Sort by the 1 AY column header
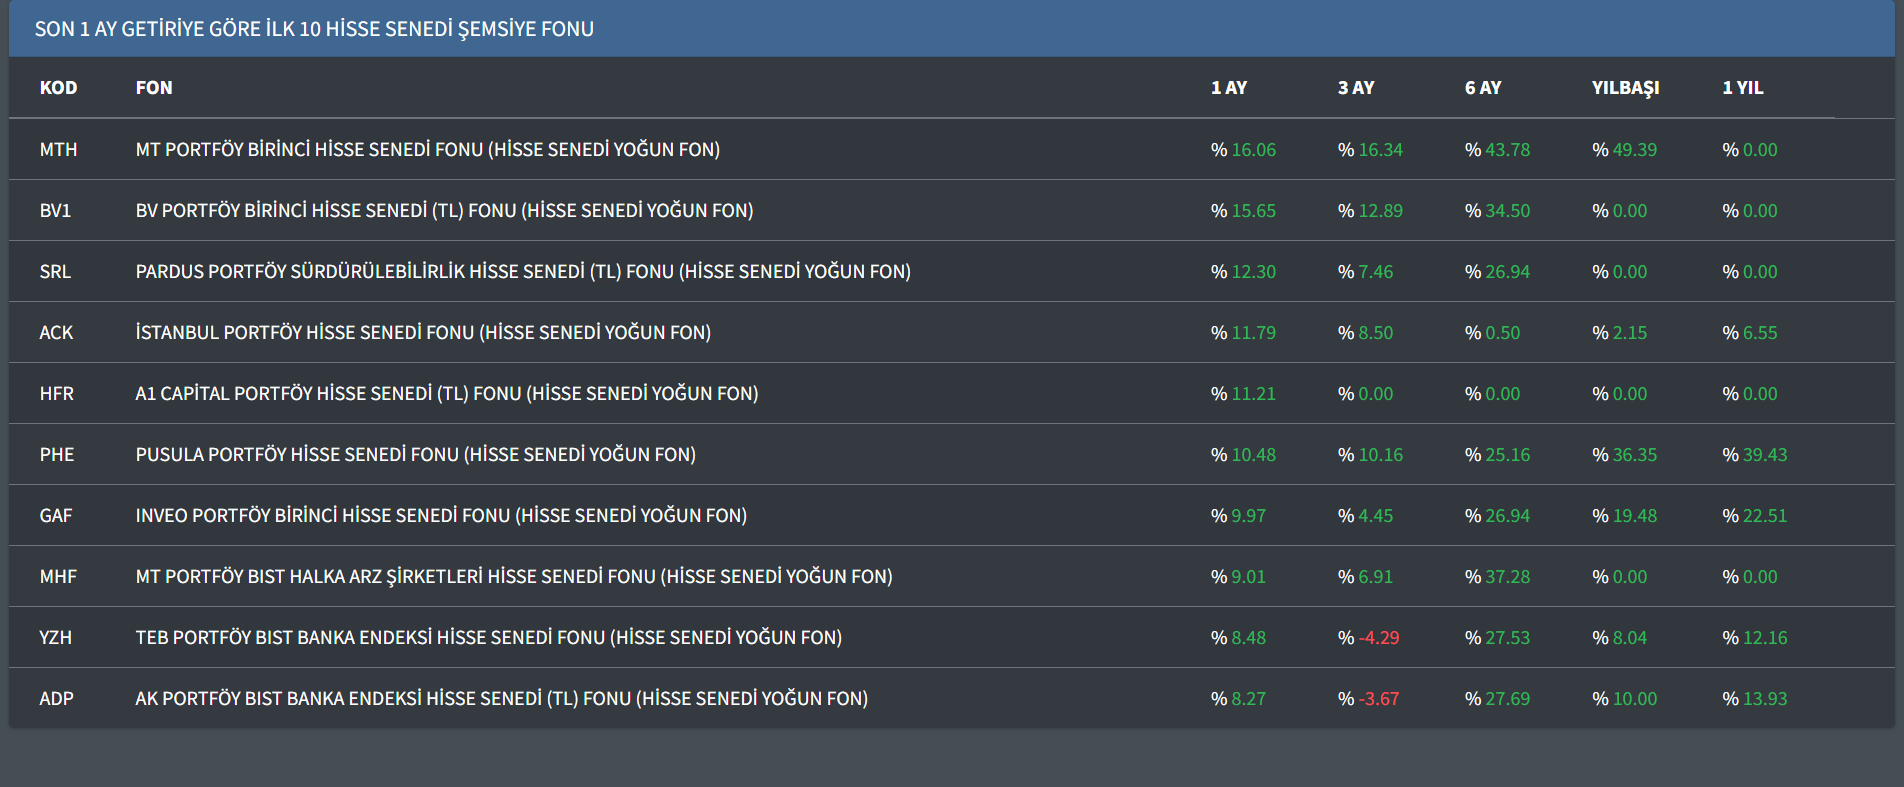Image resolution: width=1904 pixels, height=787 pixels. click(1228, 88)
